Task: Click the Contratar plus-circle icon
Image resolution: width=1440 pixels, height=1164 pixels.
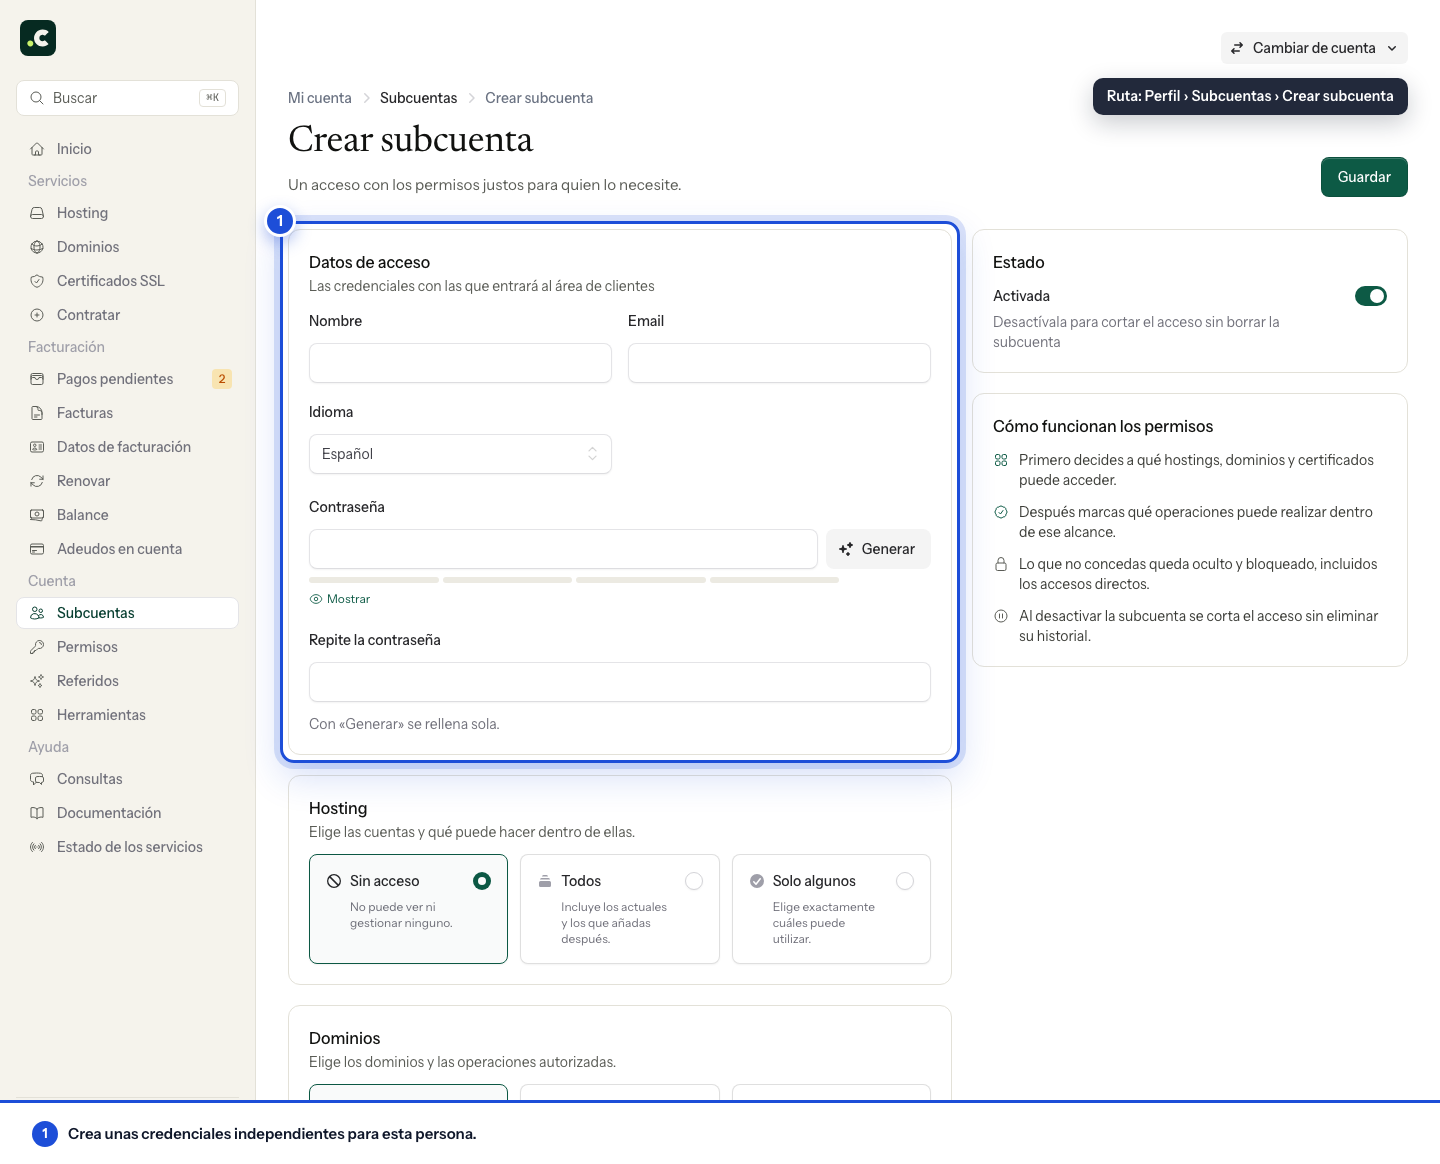Action: point(37,315)
